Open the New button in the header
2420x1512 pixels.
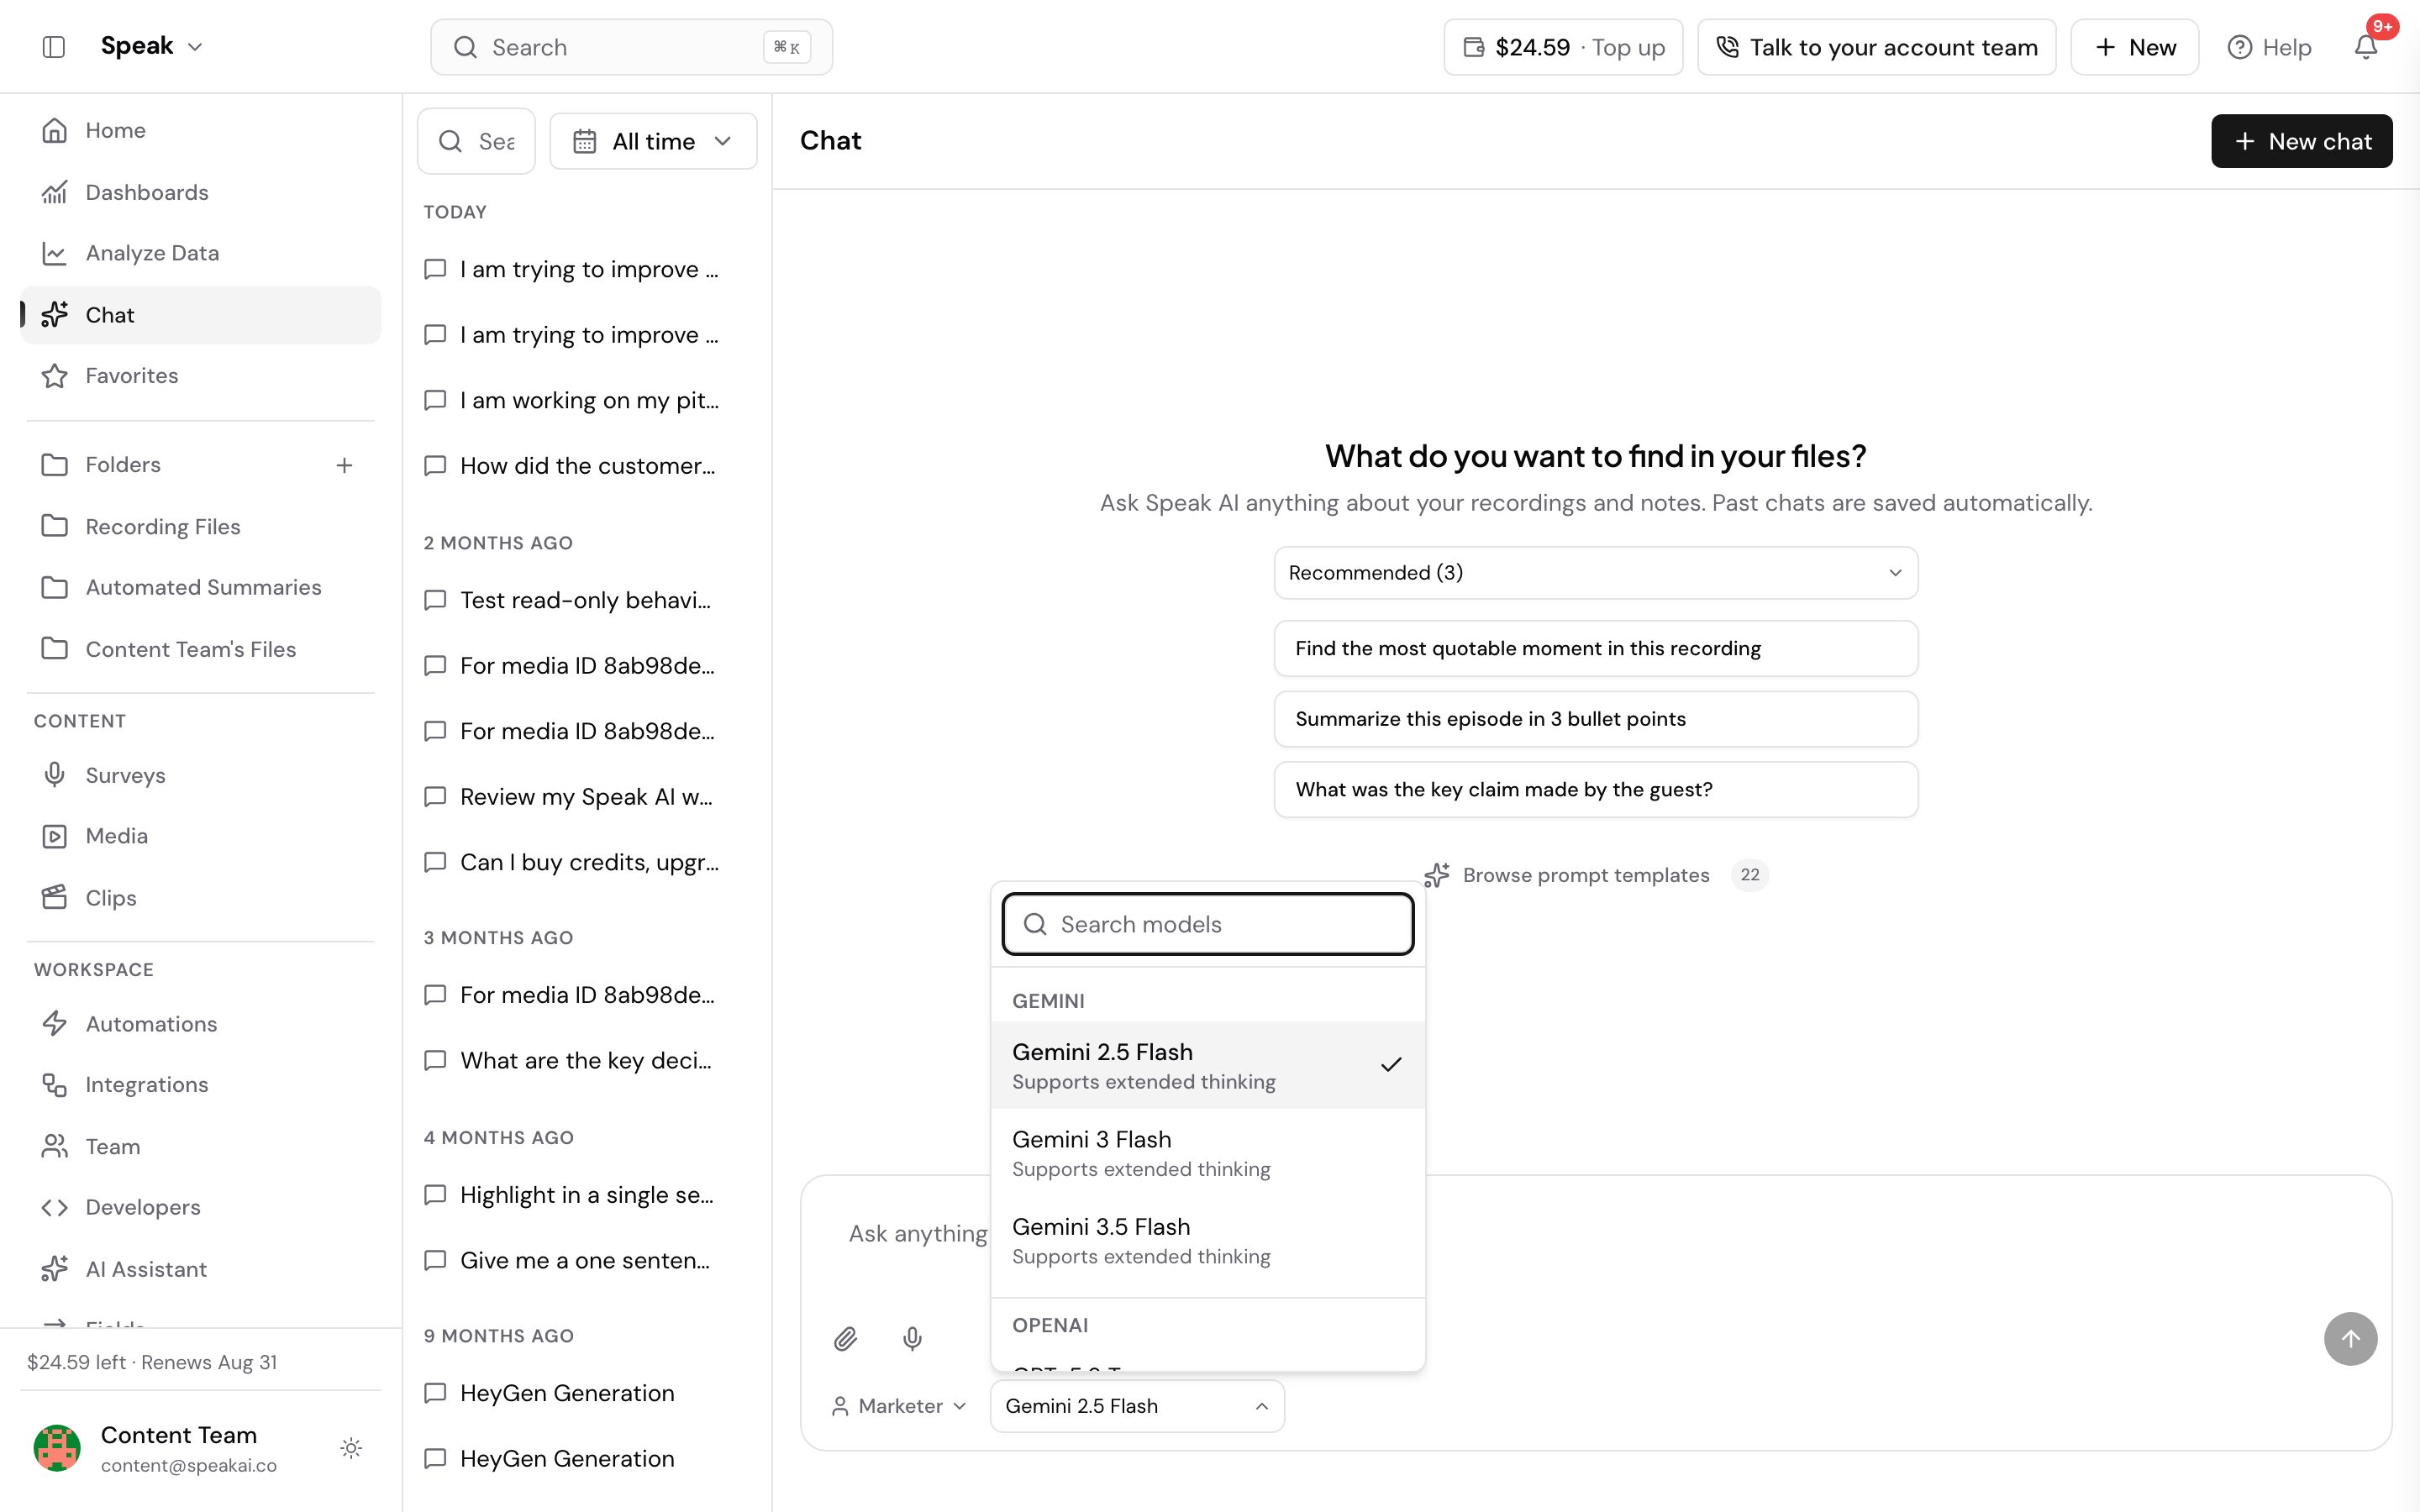click(2134, 47)
